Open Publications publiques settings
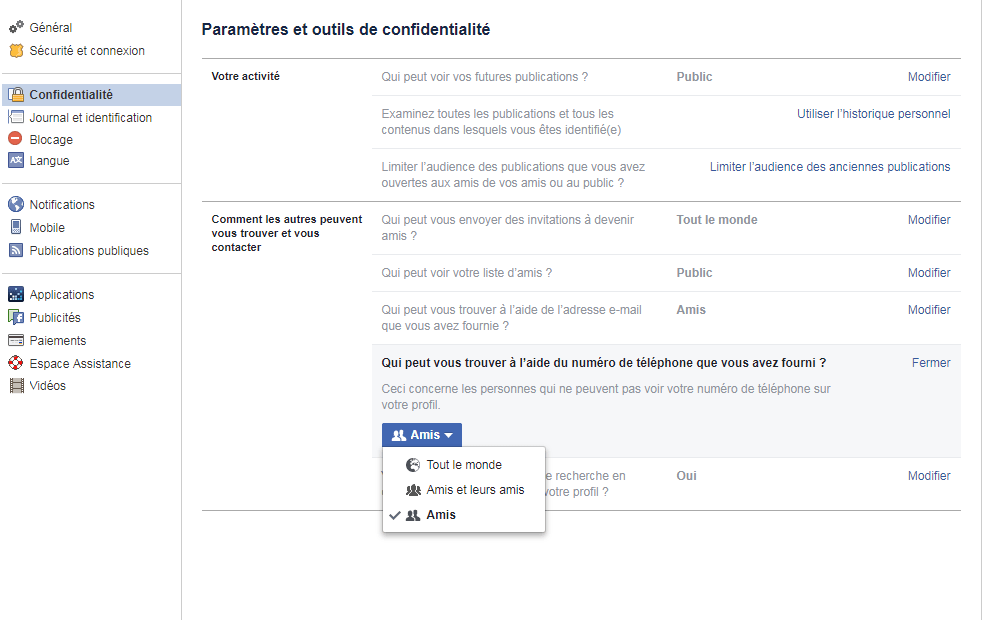 89,251
